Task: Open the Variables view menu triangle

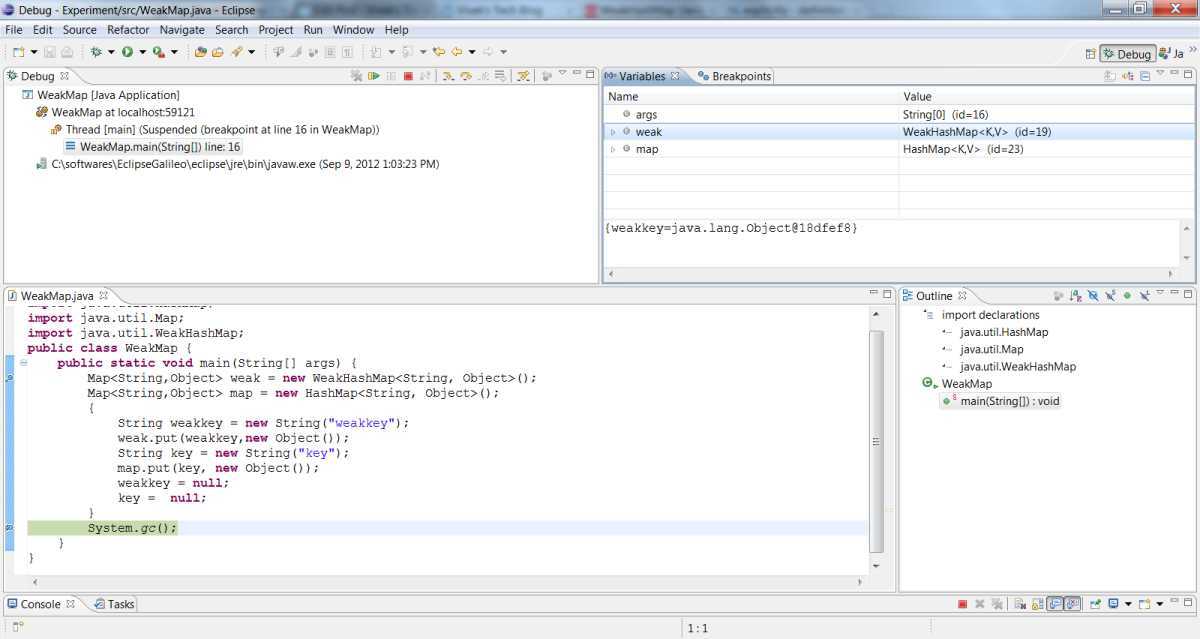Action: click(1161, 73)
